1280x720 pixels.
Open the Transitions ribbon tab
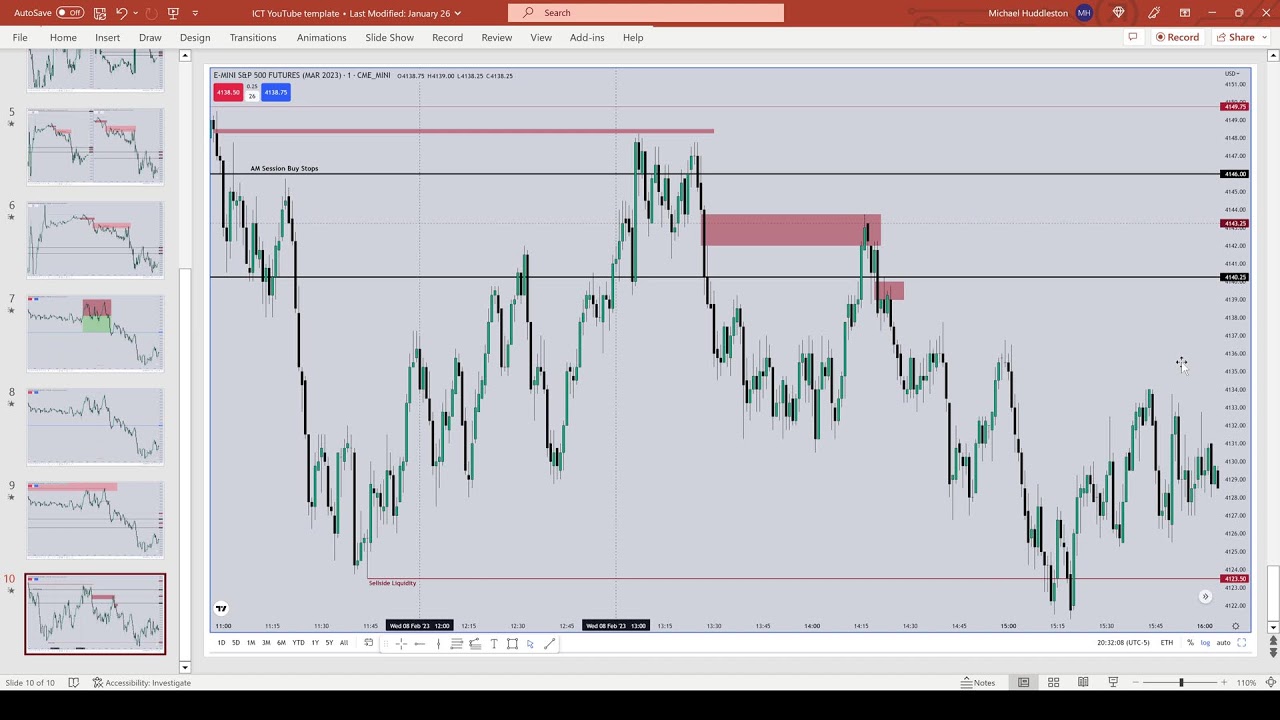[252, 38]
